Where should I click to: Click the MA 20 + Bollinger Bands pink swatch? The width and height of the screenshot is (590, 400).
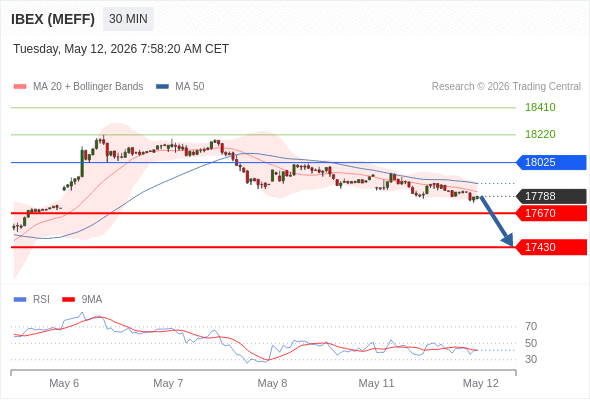pyautogui.click(x=20, y=87)
